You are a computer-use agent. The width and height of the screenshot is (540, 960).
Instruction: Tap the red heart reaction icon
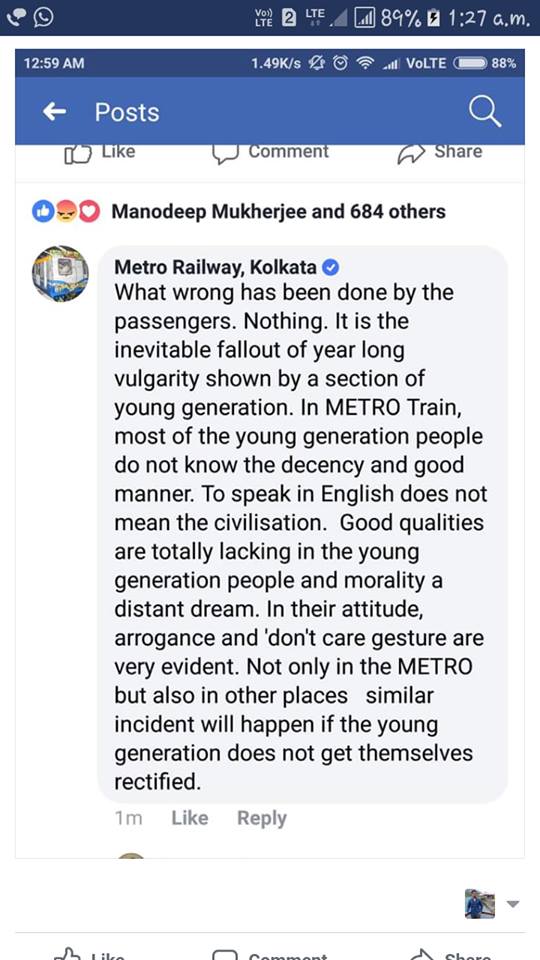click(x=89, y=212)
